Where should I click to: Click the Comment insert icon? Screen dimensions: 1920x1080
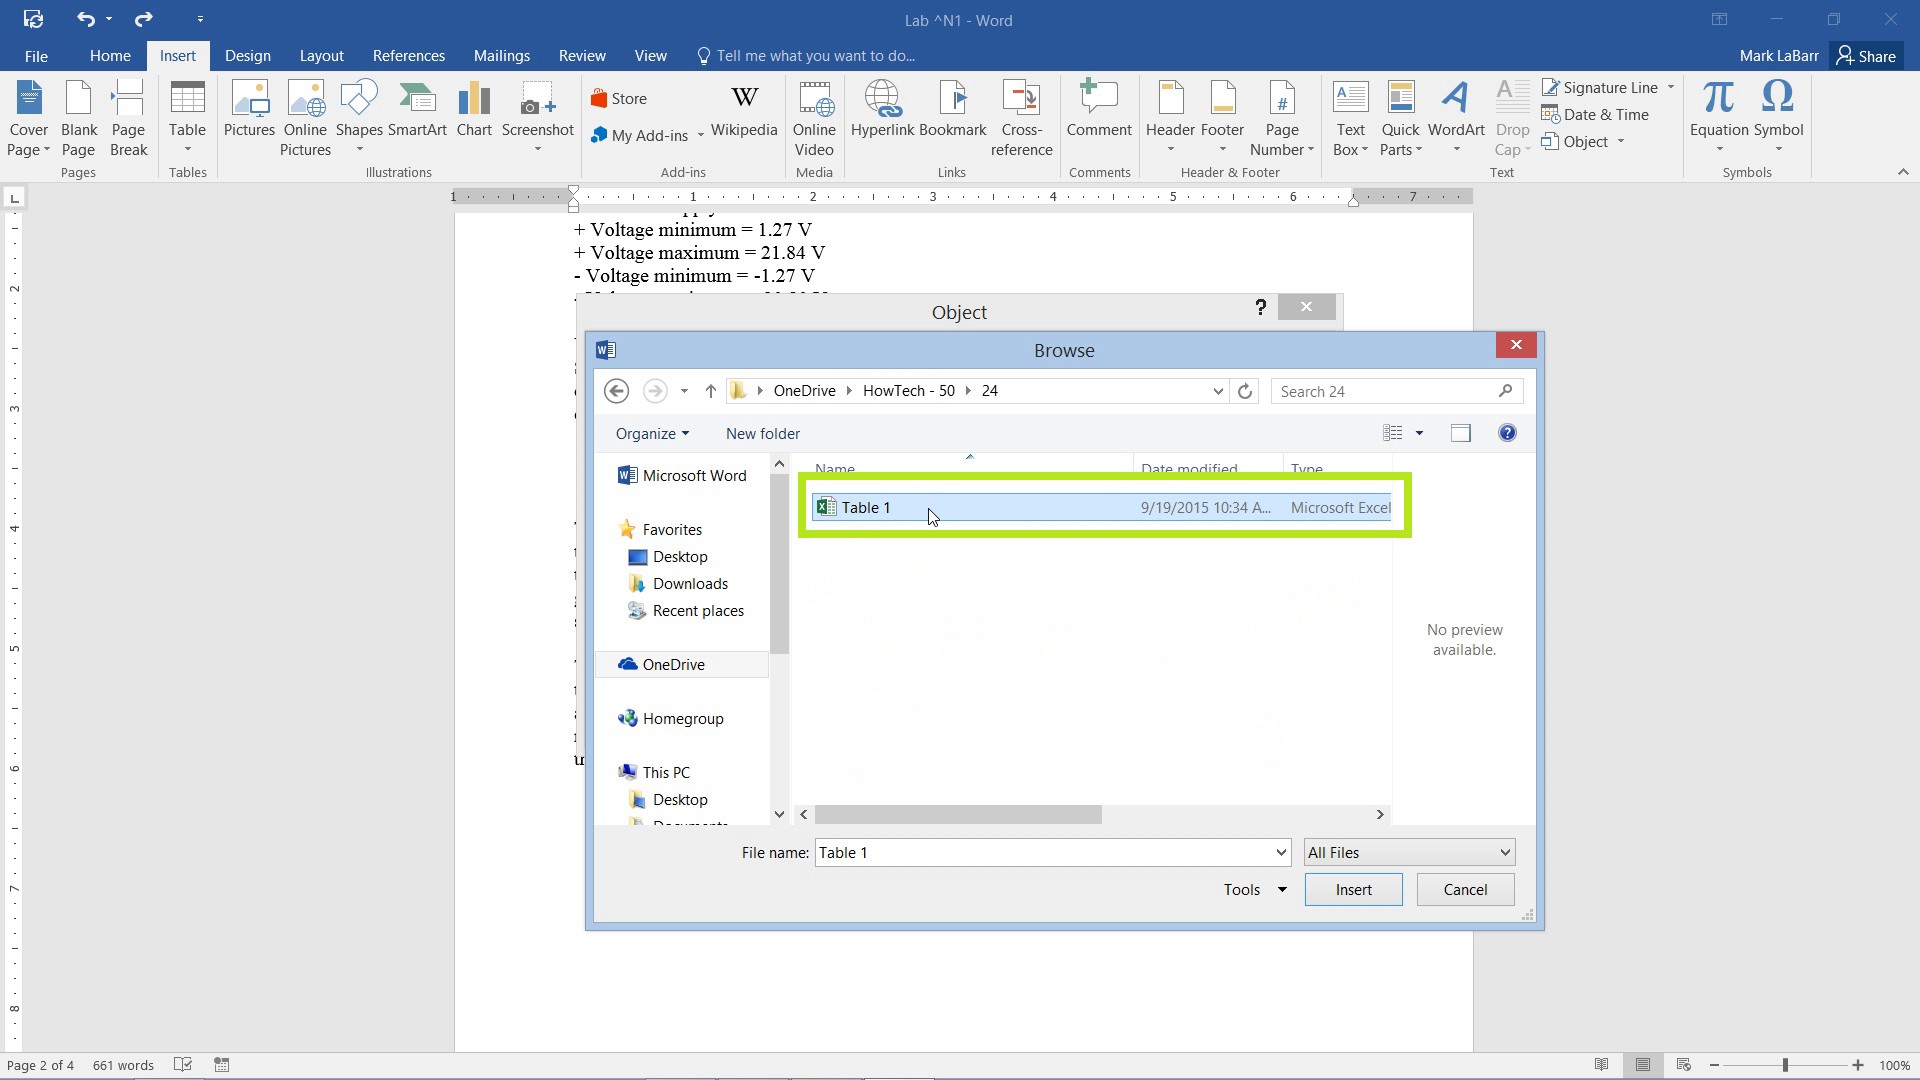1098,116
